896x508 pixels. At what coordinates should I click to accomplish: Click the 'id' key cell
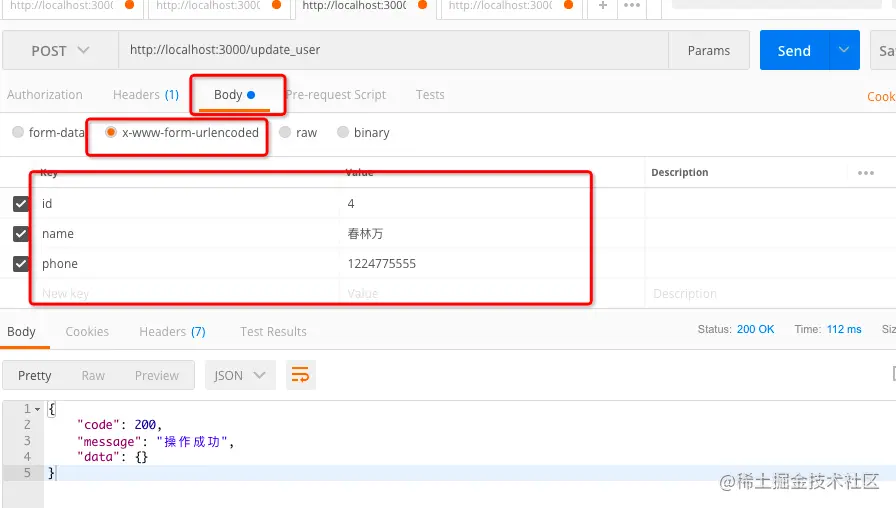(x=189, y=204)
